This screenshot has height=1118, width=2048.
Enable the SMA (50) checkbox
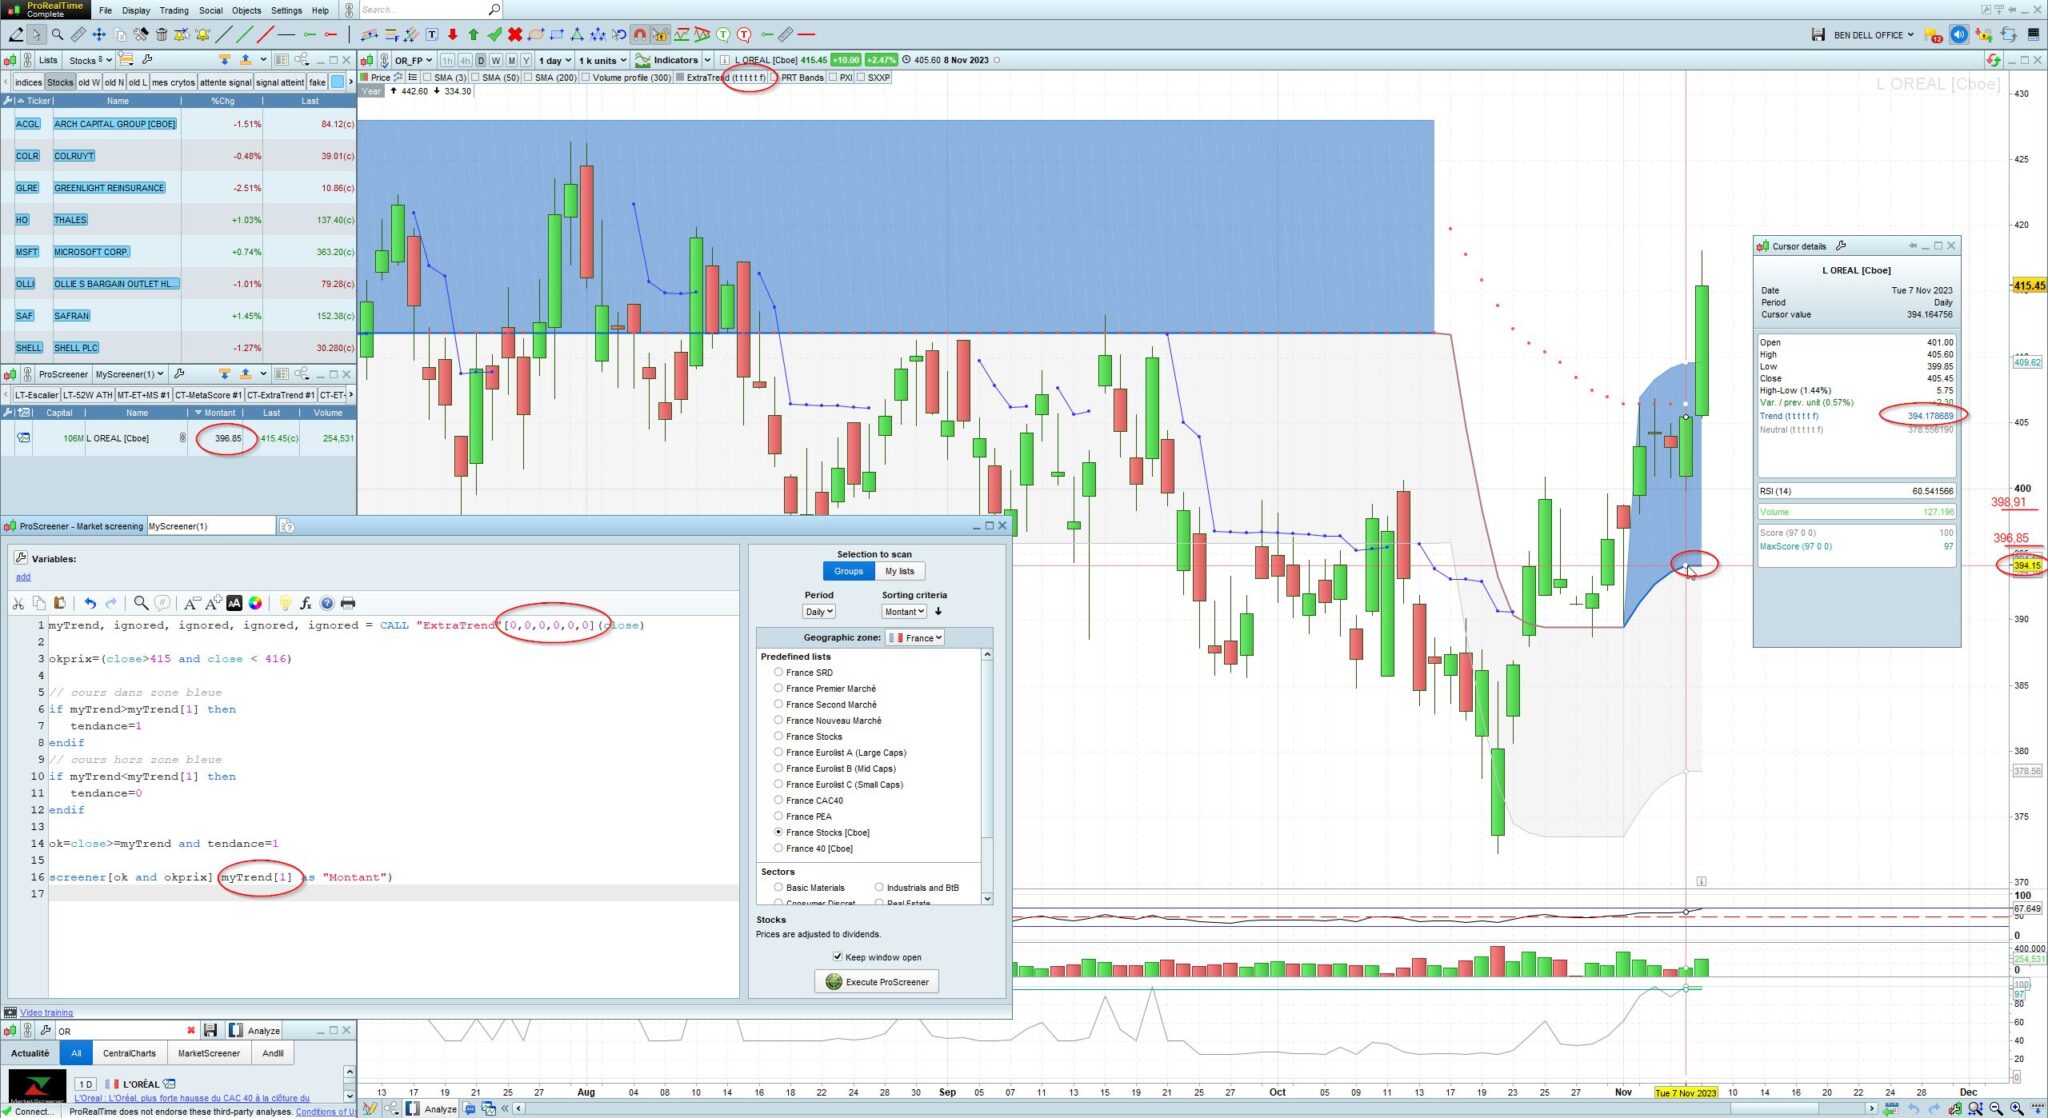coord(476,77)
